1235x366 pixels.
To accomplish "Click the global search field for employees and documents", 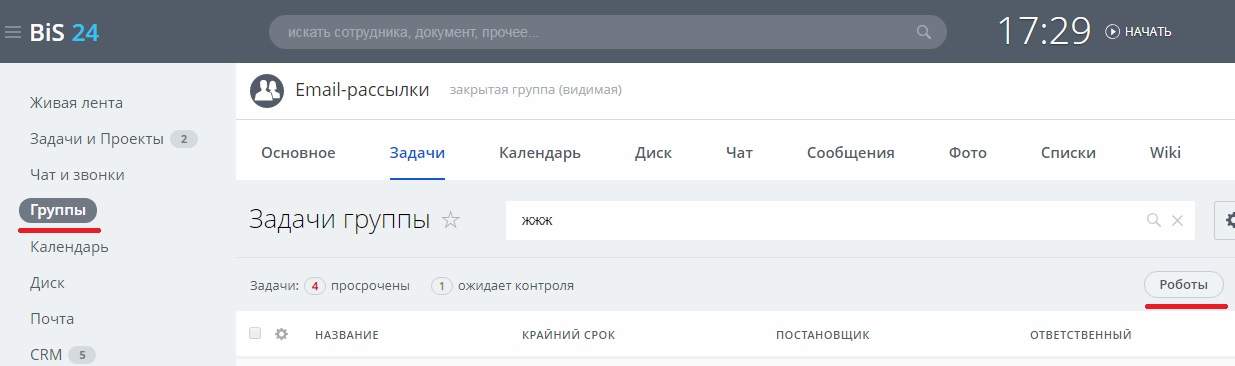I will [x=607, y=32].
